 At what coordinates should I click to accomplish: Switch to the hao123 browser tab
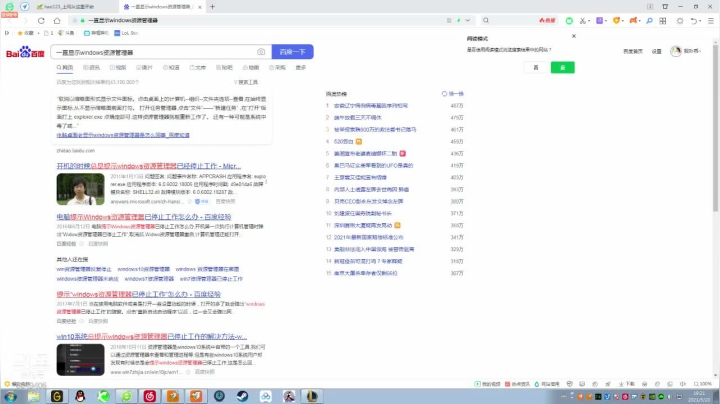[69, 7]
